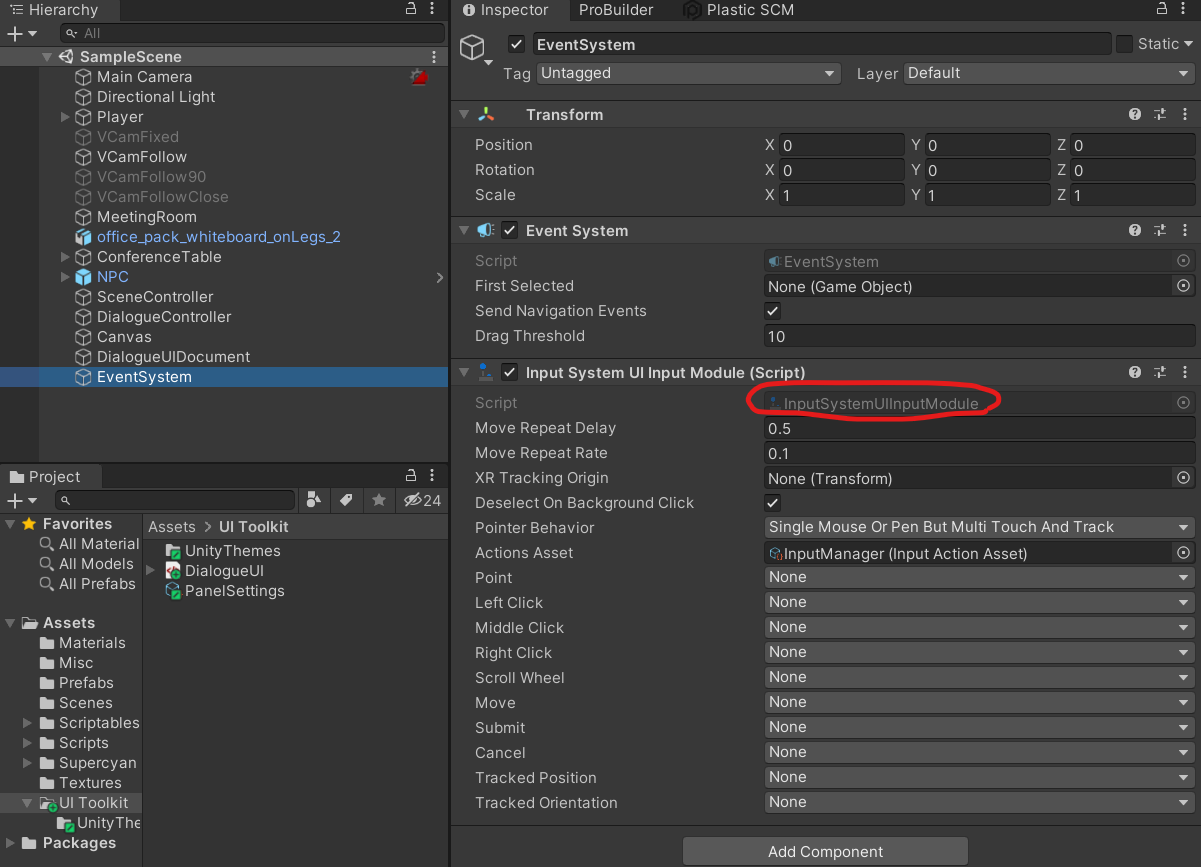This screenshot has width=1201, height=867.
Task: Select the Inspector tab
Action: pos(506,10)
